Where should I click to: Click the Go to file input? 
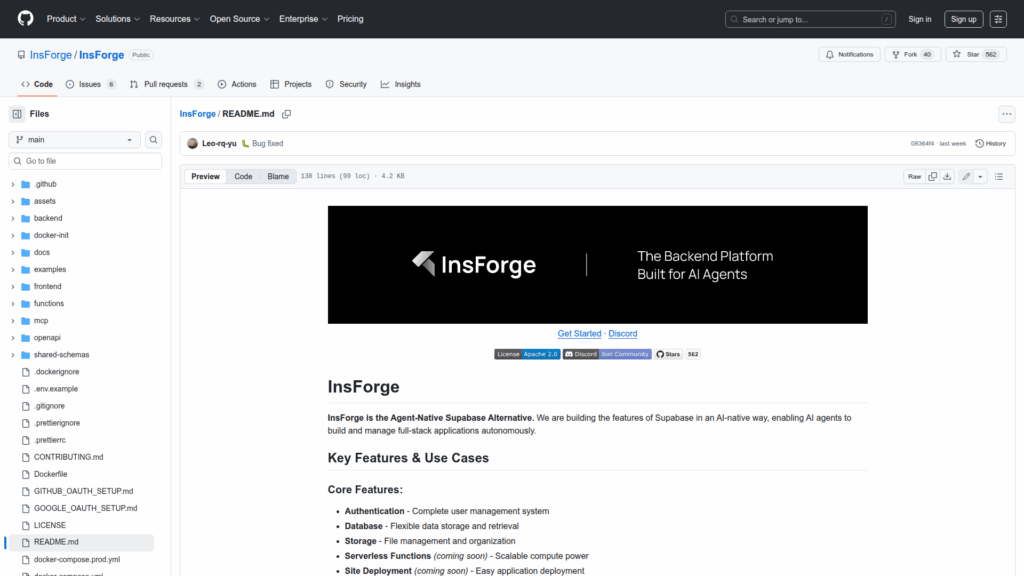[86, 161]
